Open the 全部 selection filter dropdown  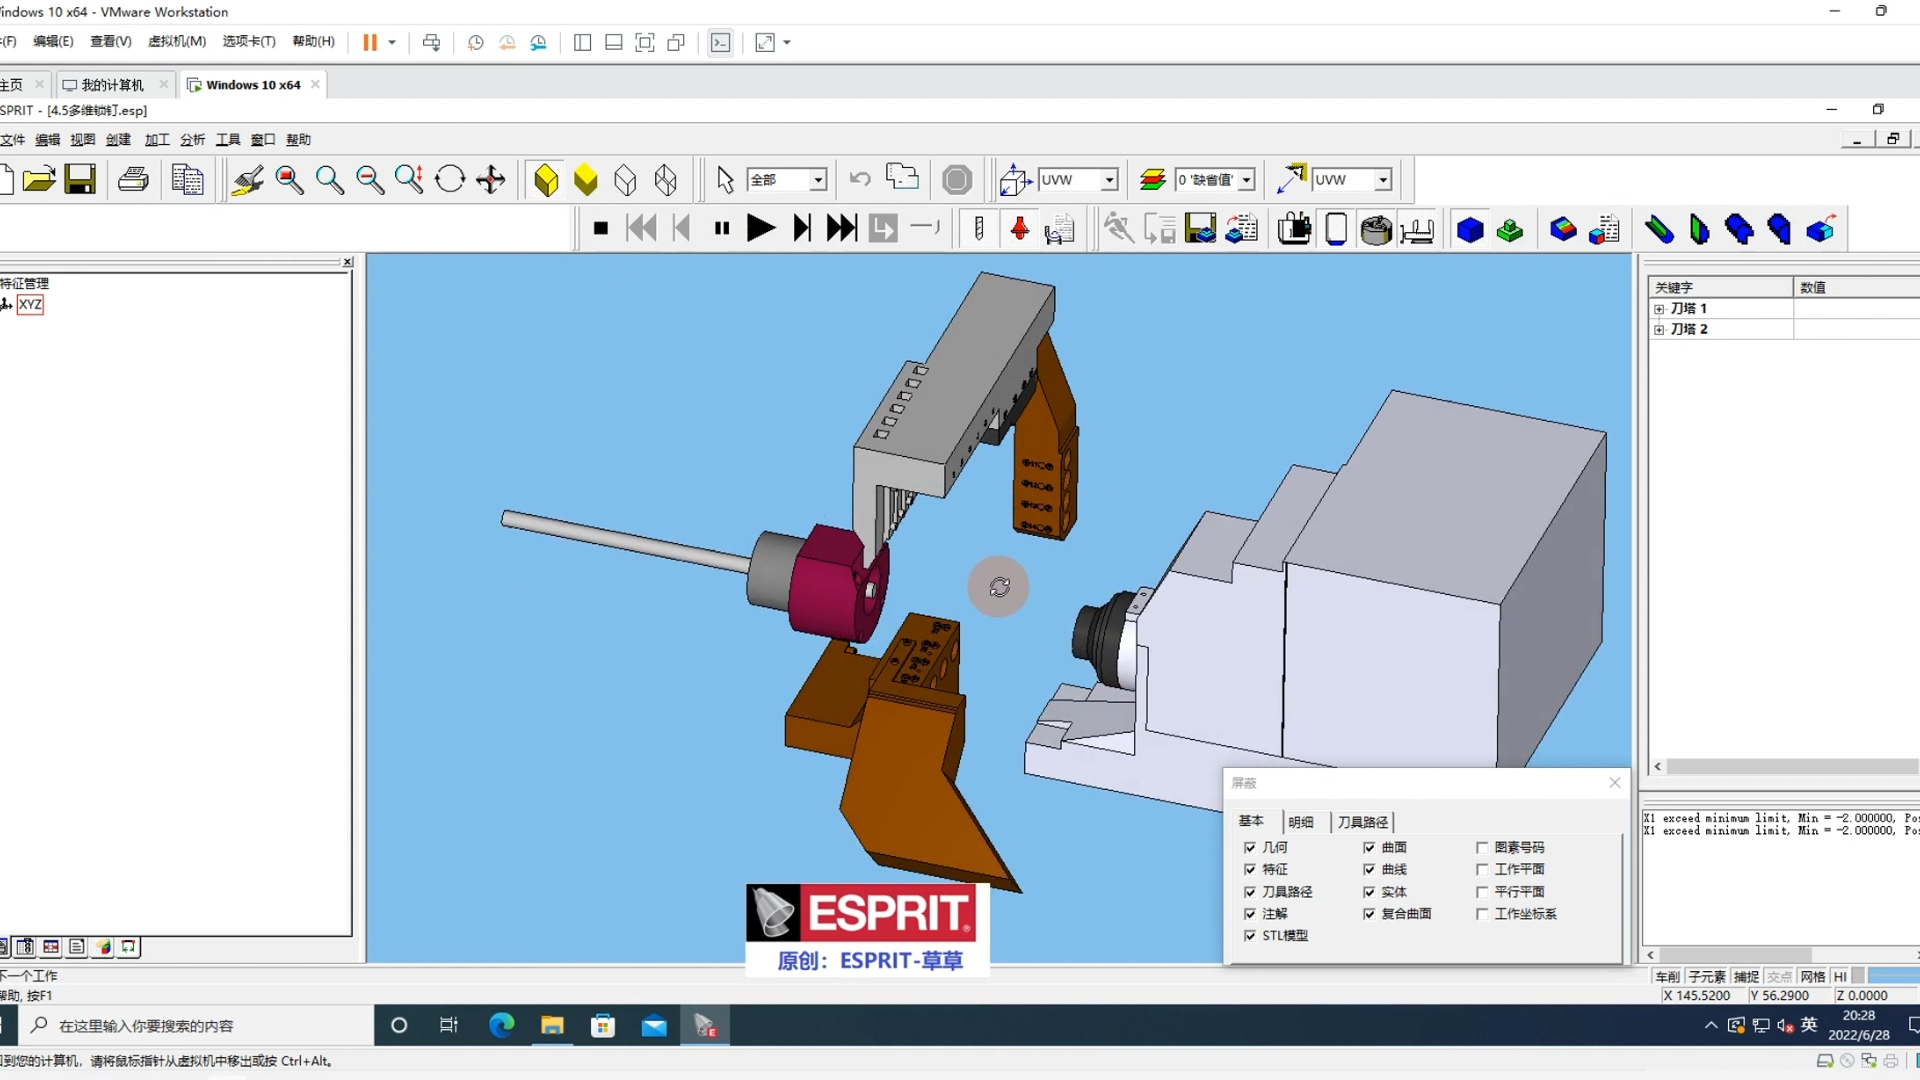[818, 180]
